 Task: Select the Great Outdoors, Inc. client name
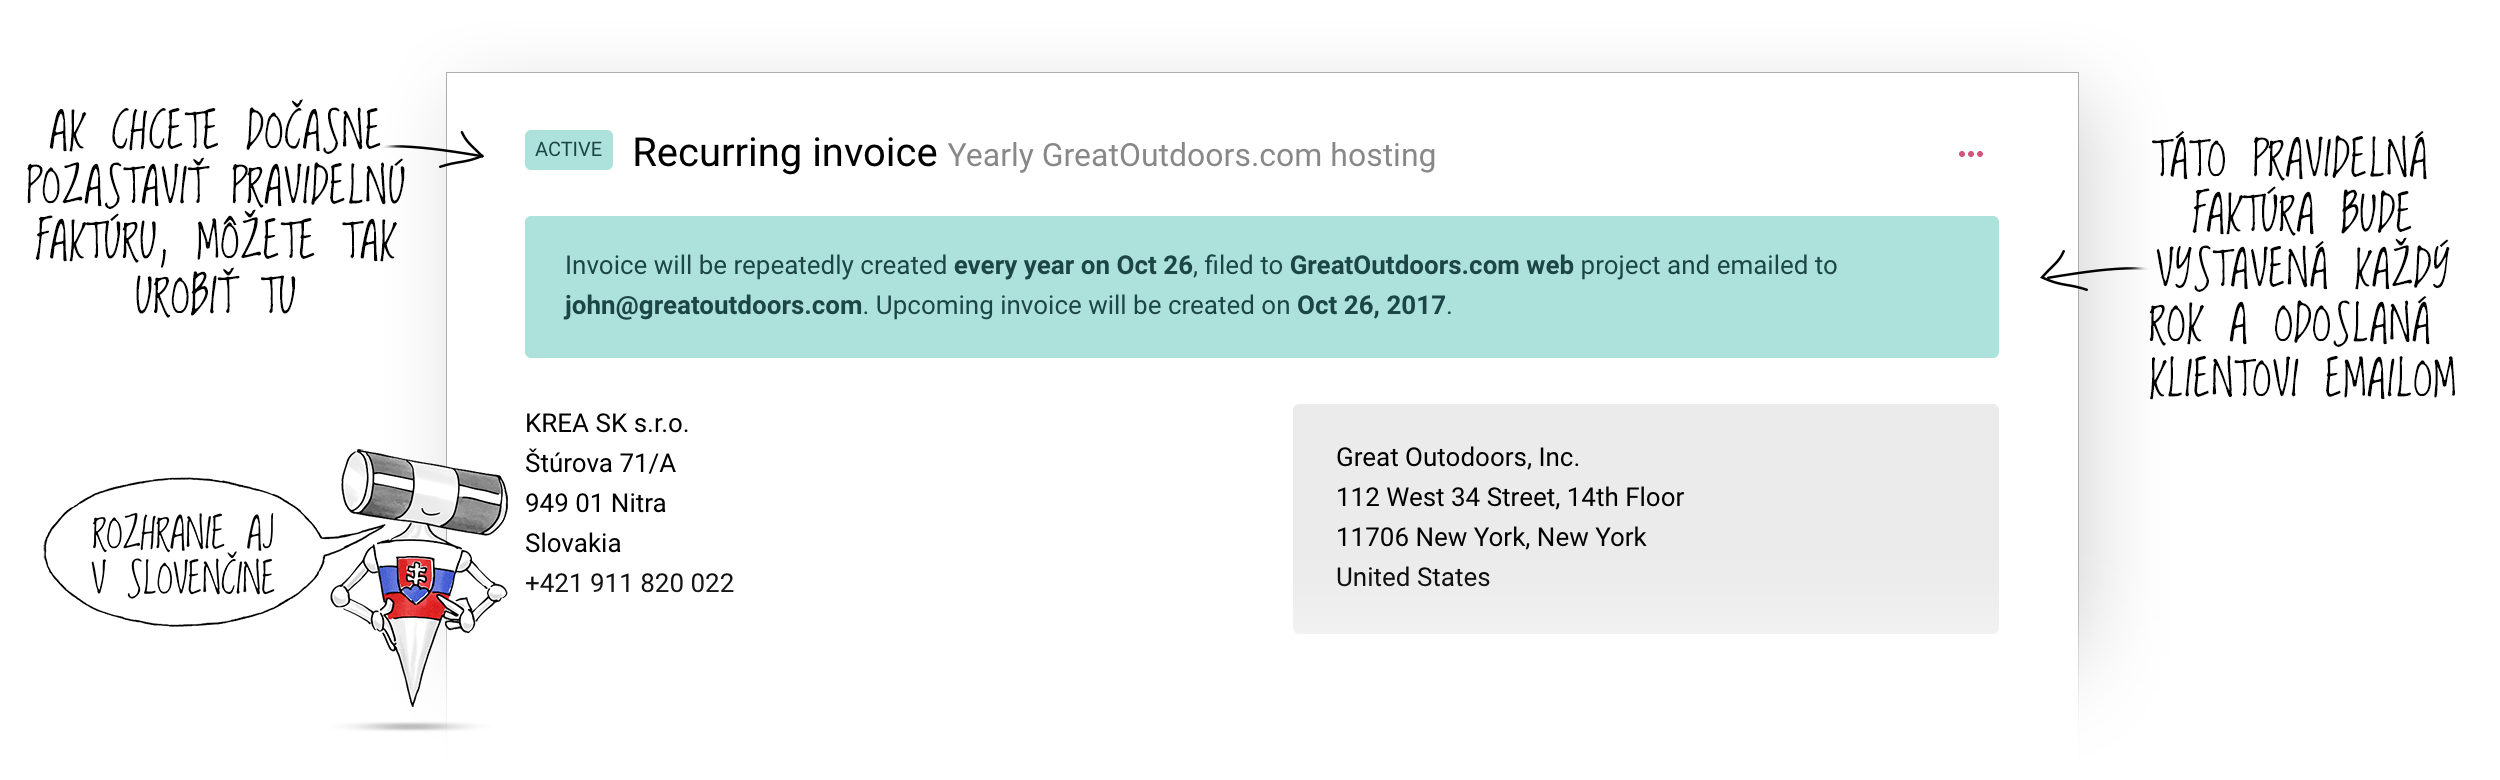click(x=1457, y=457)
